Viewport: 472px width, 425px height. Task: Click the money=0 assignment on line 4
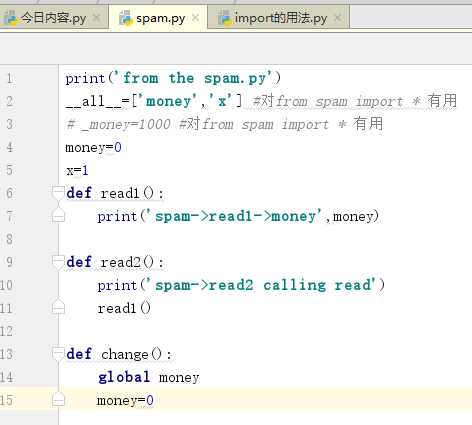pos(94,147)
